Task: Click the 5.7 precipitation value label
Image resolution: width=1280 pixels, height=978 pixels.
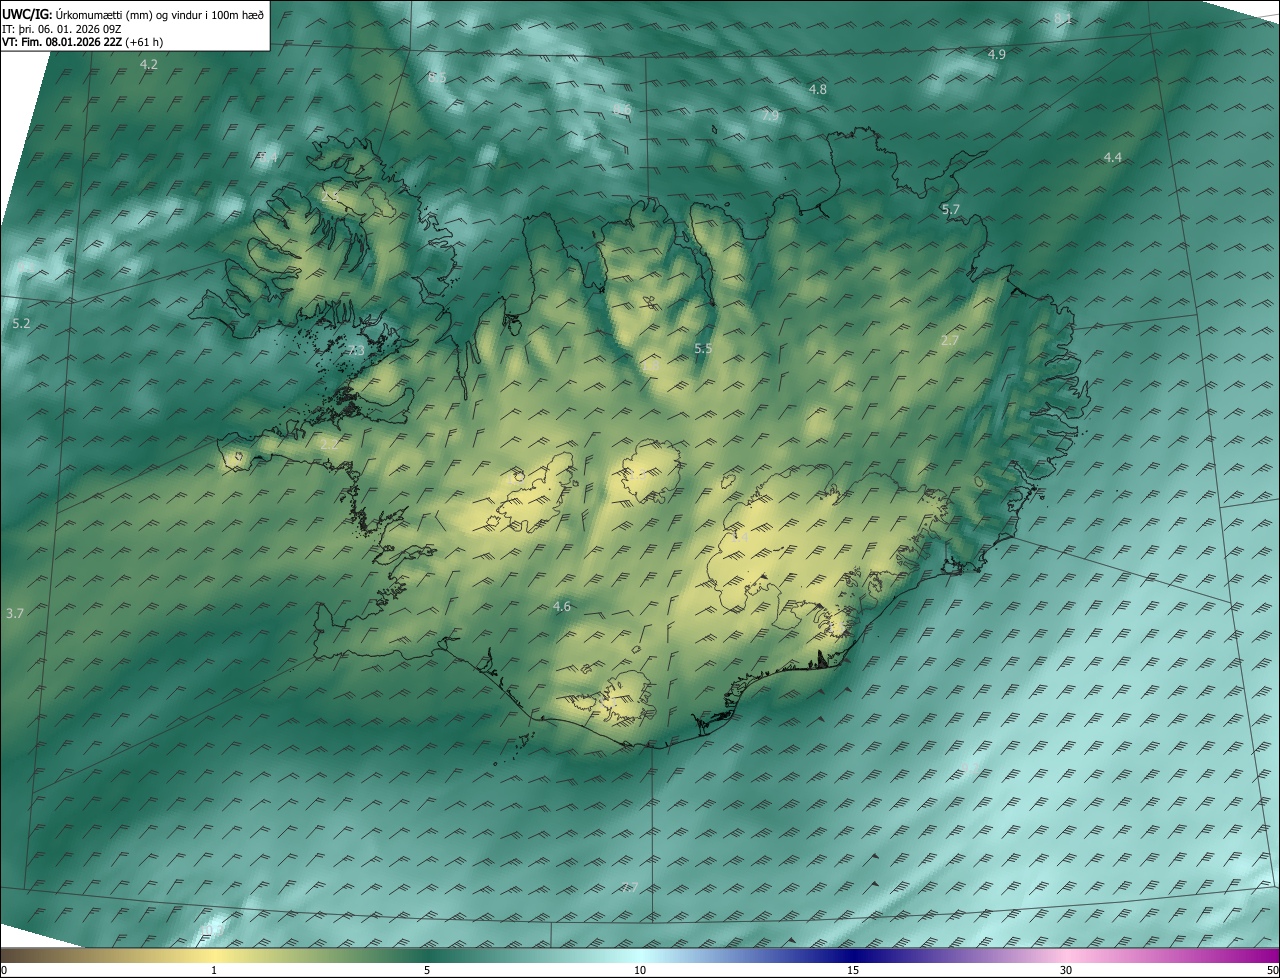Action: 950,209
